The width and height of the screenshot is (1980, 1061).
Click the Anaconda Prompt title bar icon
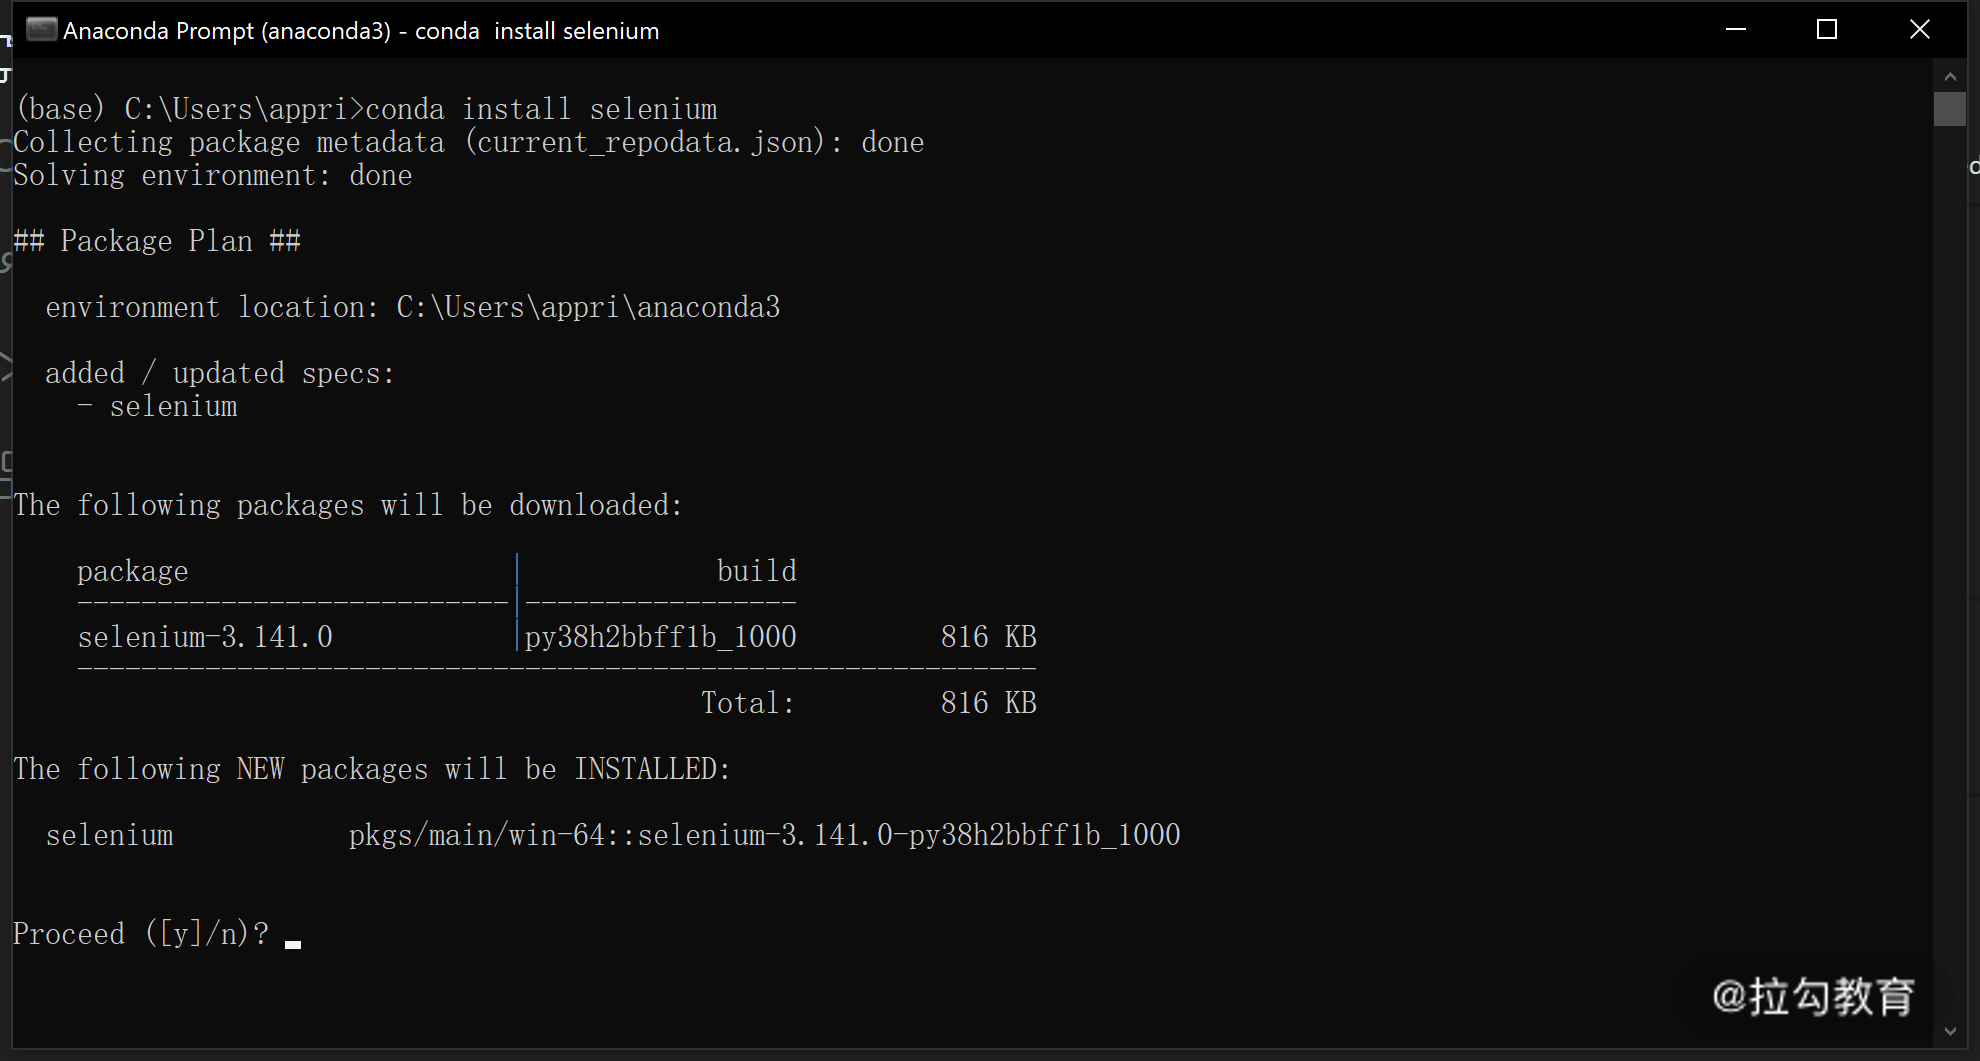(x=41, y=30)
